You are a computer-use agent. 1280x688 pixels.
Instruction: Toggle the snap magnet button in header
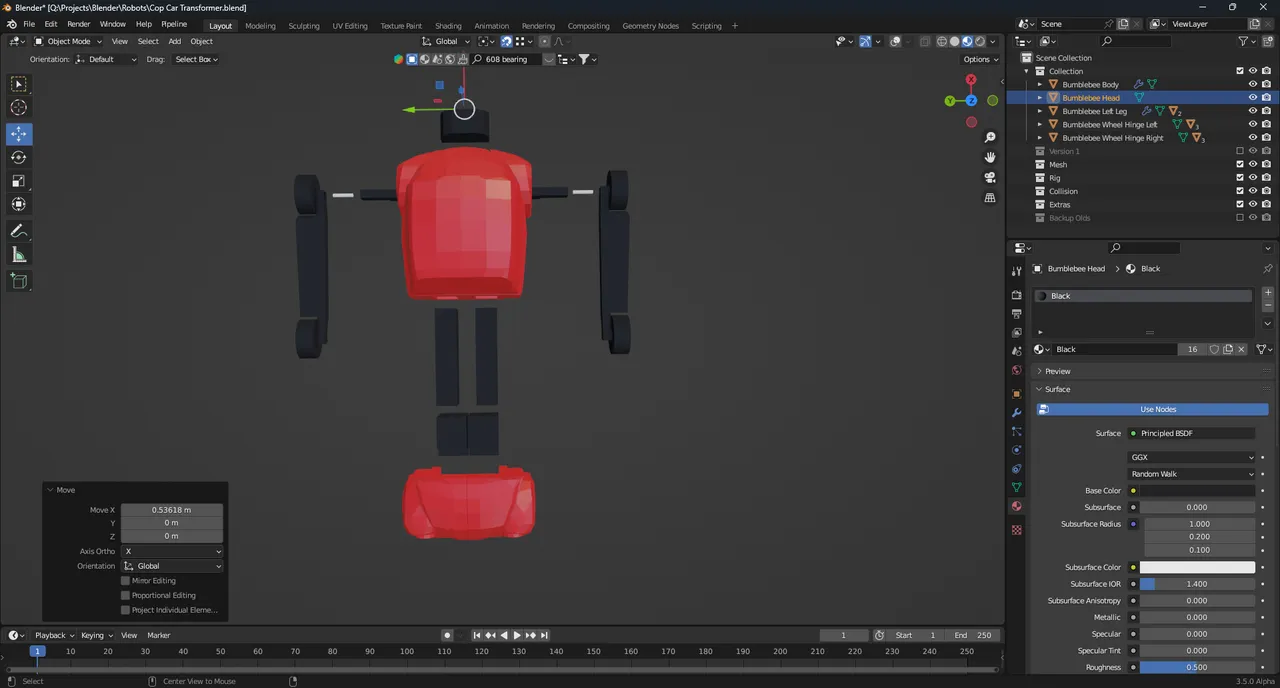pyautogui.click(x=507, y=41)
